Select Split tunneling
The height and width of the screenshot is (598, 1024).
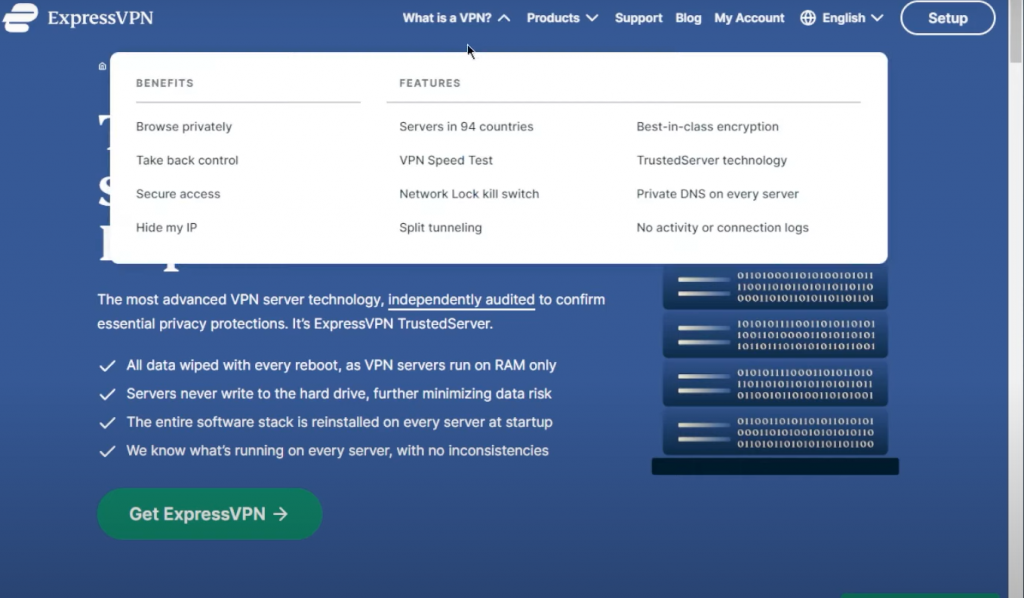pos(440,227)
